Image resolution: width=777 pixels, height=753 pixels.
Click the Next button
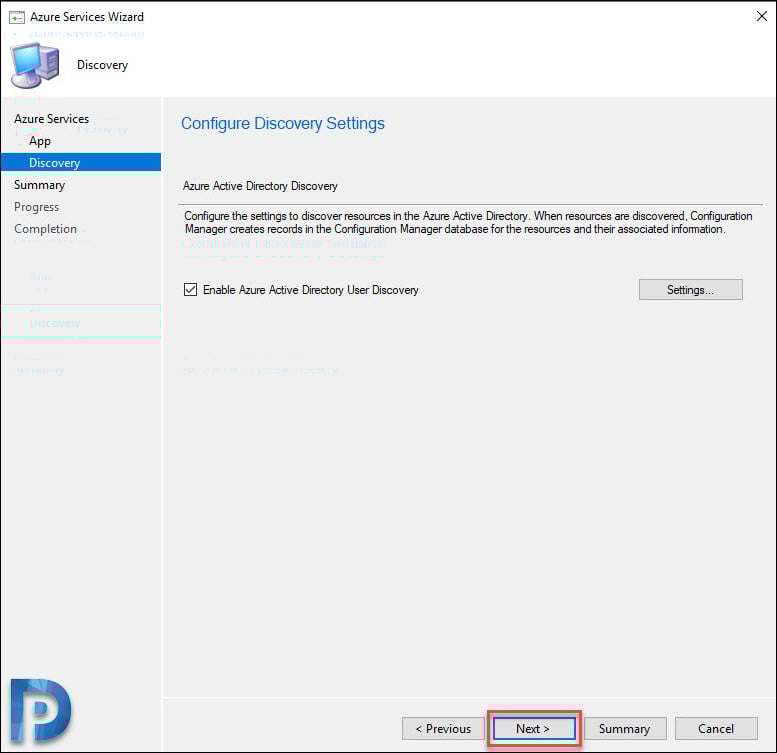(534, 729)
